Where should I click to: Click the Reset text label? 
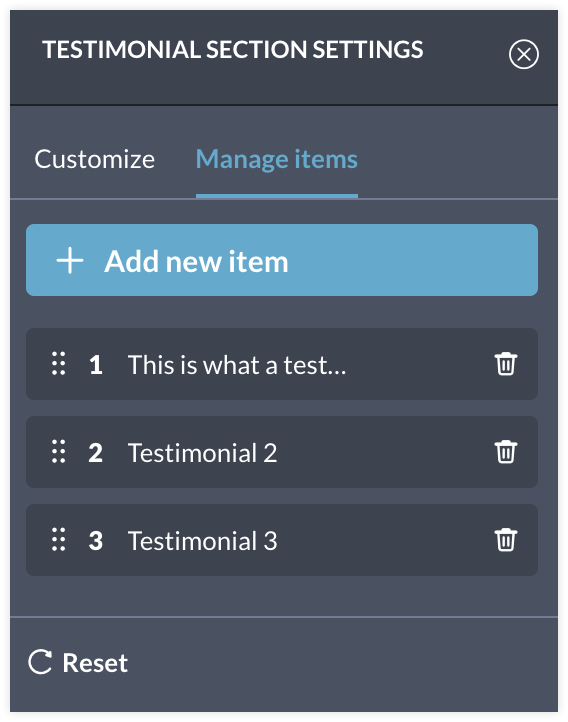(x=95, y=663)
